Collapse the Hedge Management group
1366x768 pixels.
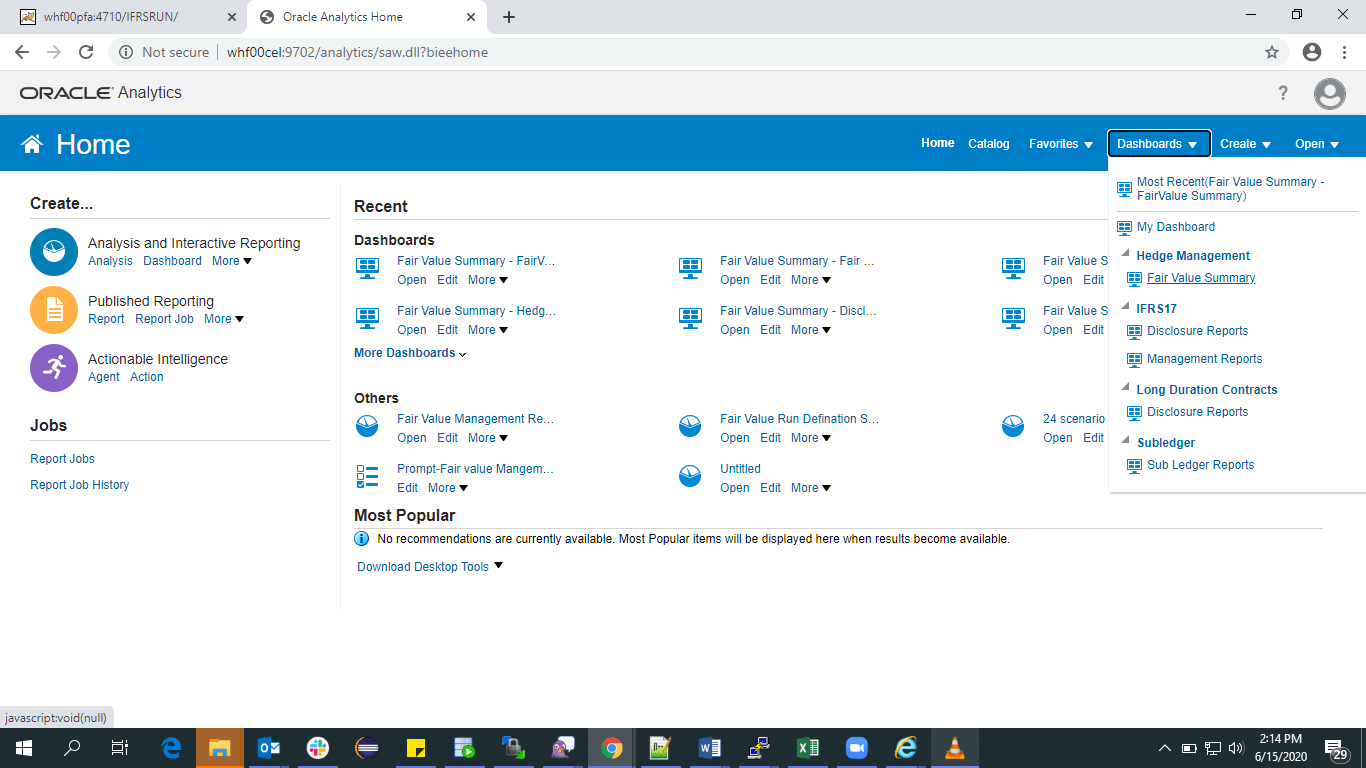tap(1124, 255)
